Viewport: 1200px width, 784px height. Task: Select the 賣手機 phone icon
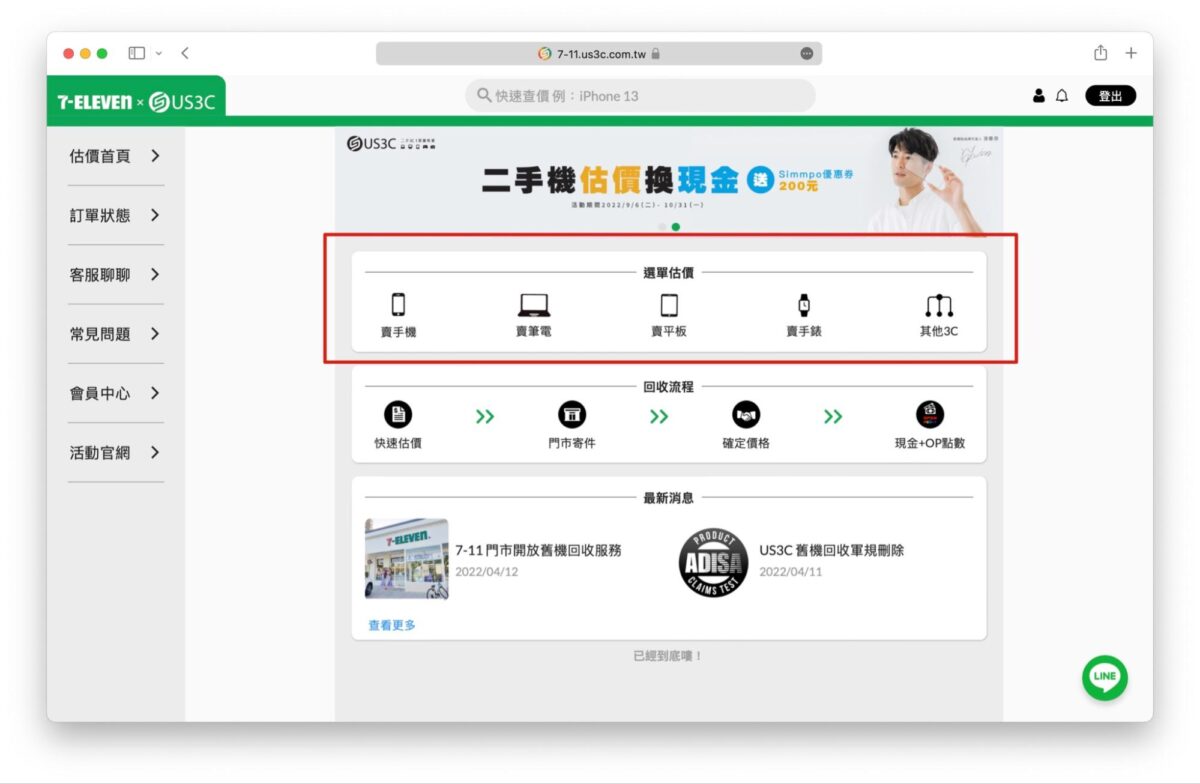tap(398, 305)
